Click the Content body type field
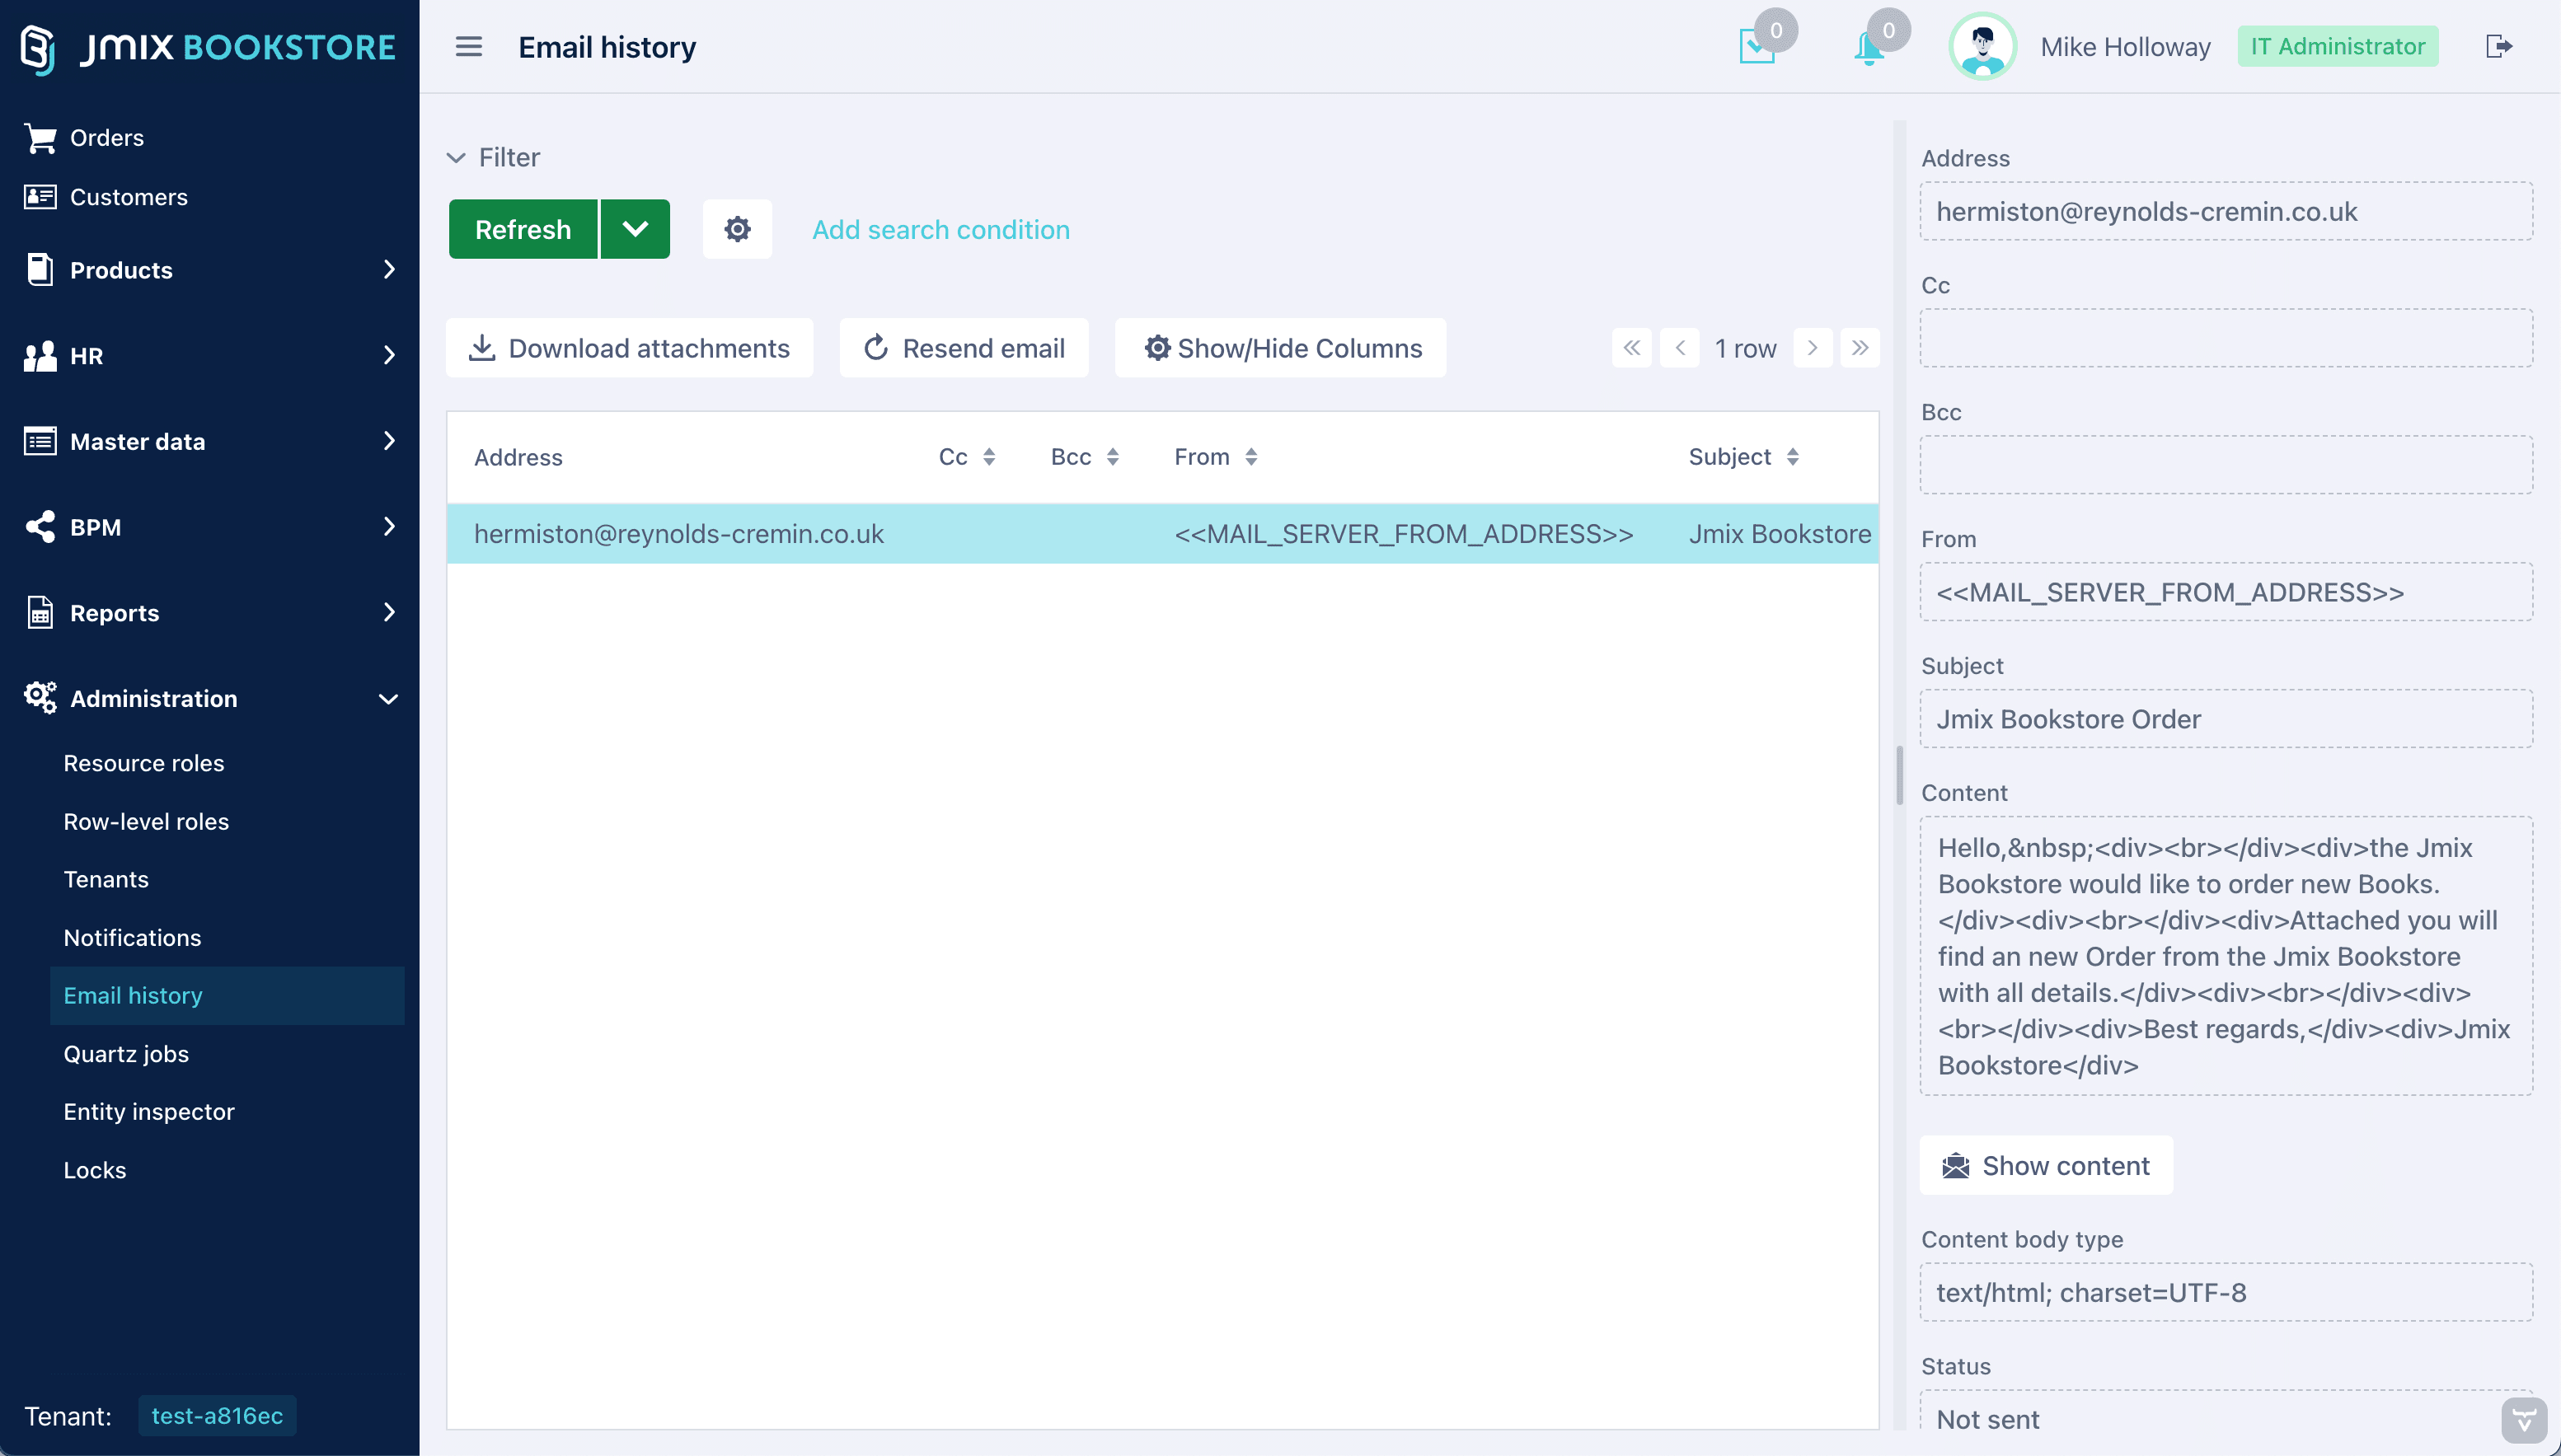The width and height of the screenshot is (2561, 1456). pos(2226,1292)
